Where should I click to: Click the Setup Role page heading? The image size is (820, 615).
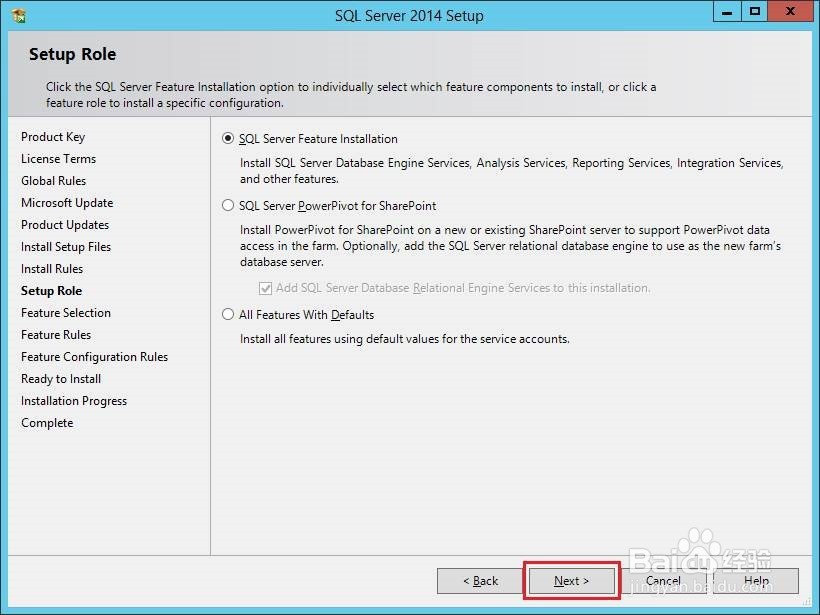pyautogui.click(x=73, y=54)
